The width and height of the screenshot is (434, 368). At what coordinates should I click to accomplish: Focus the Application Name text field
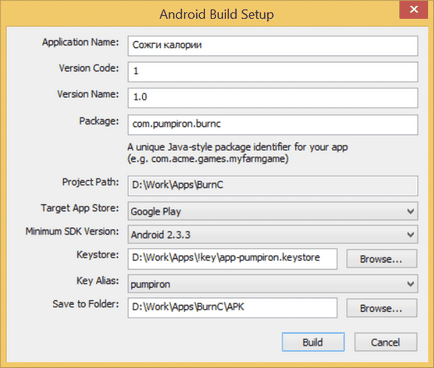click(x=272, y=46)
